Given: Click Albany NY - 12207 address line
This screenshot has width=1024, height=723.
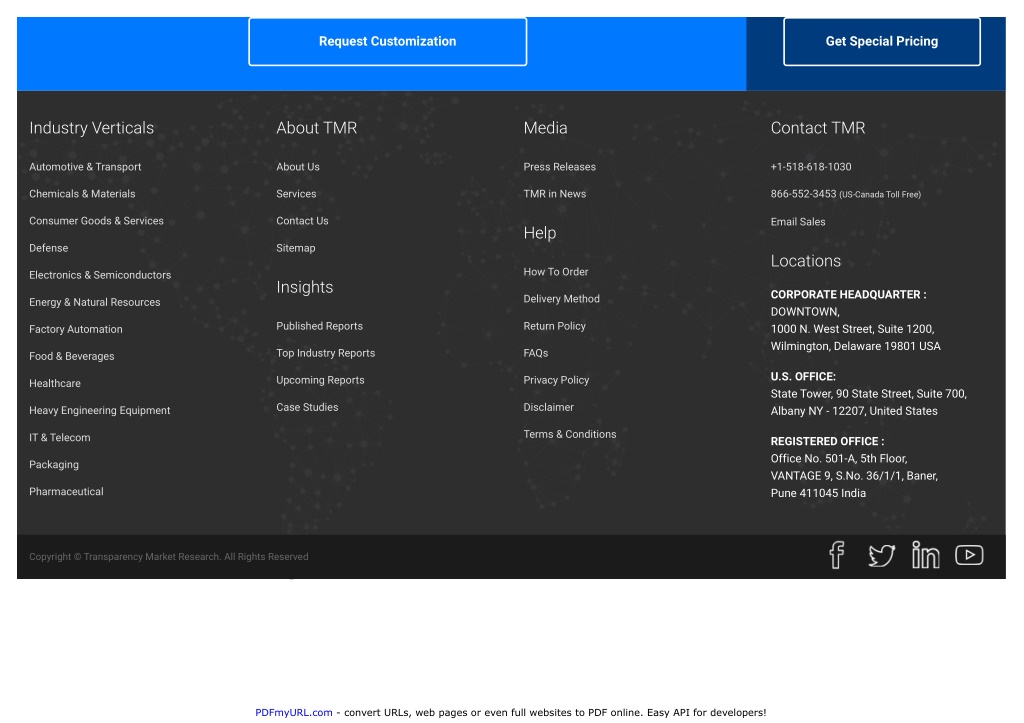Looking at the screenshot, I should pos(854,411).
